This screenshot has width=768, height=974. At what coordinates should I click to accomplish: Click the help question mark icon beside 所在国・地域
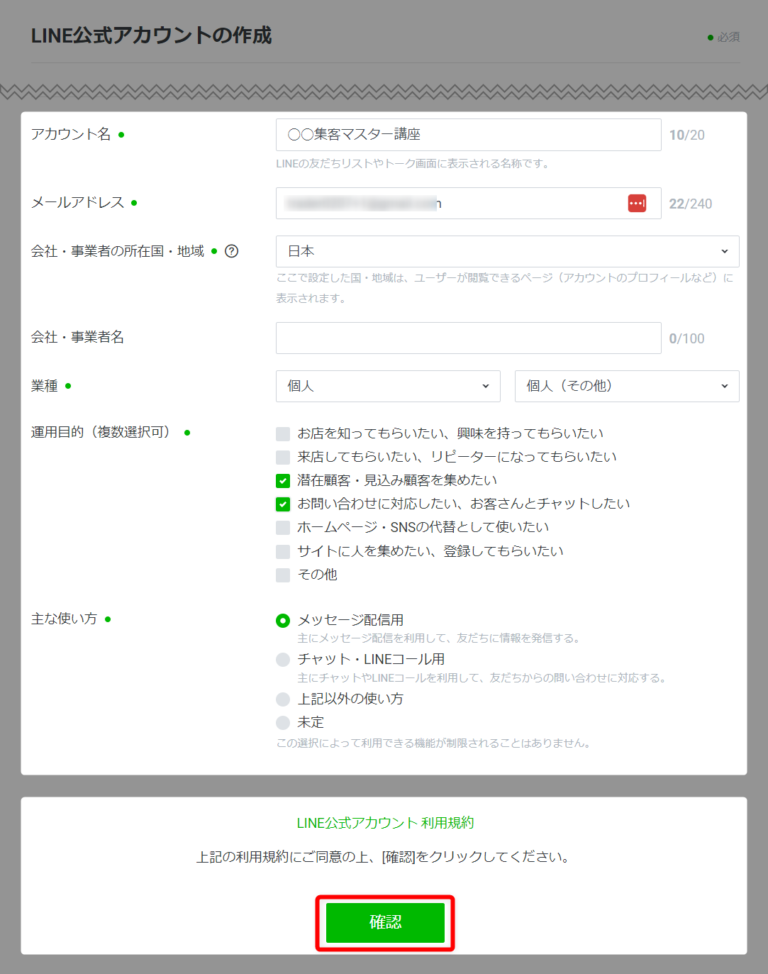231,251
